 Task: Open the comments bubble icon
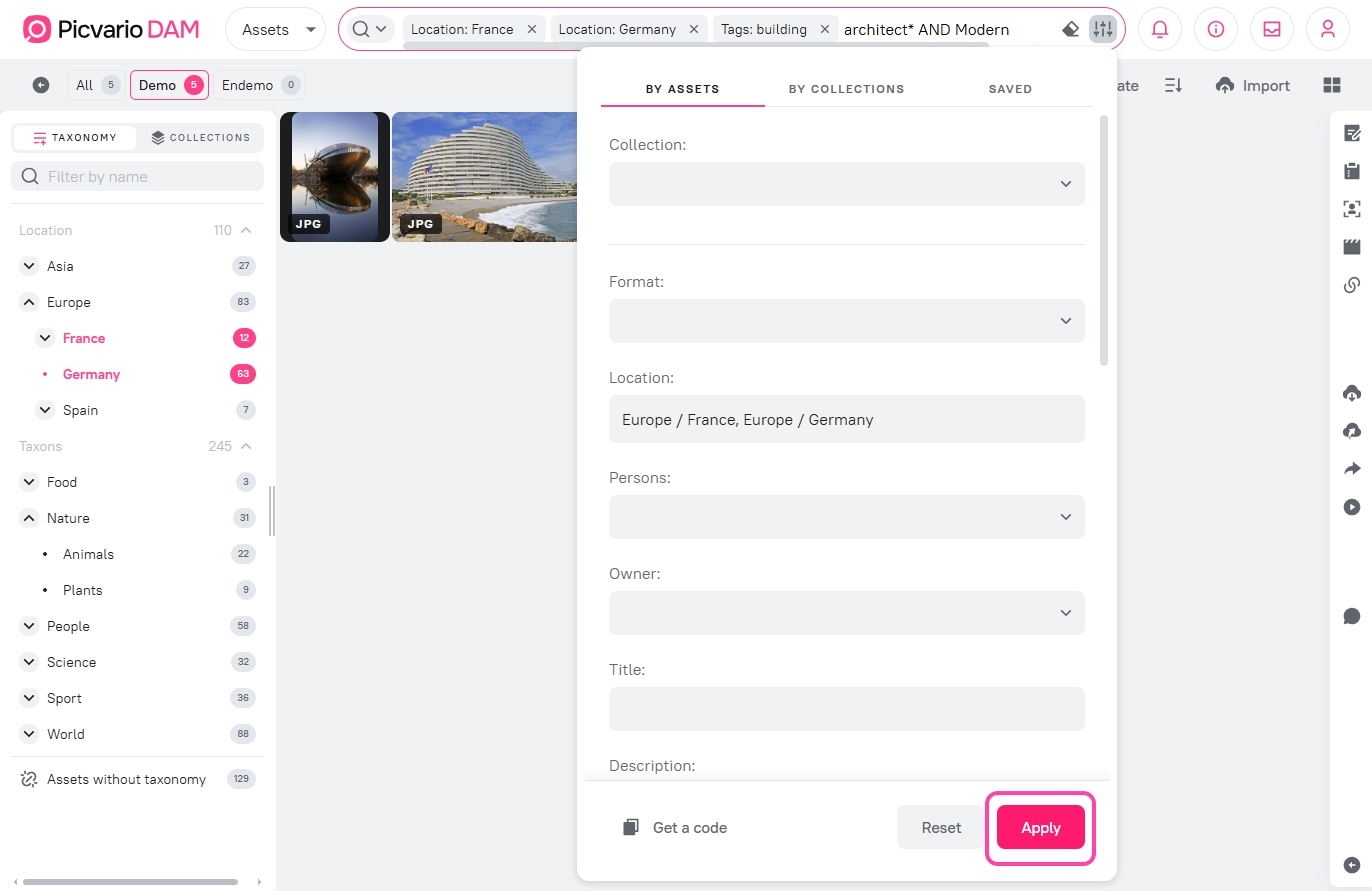(1352, 616)
